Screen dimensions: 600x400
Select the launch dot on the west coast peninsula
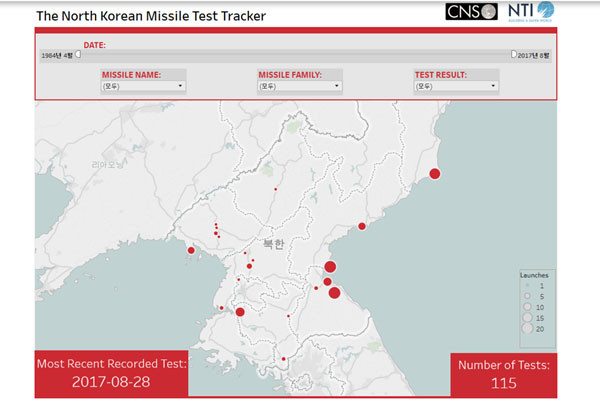(191, 250)
